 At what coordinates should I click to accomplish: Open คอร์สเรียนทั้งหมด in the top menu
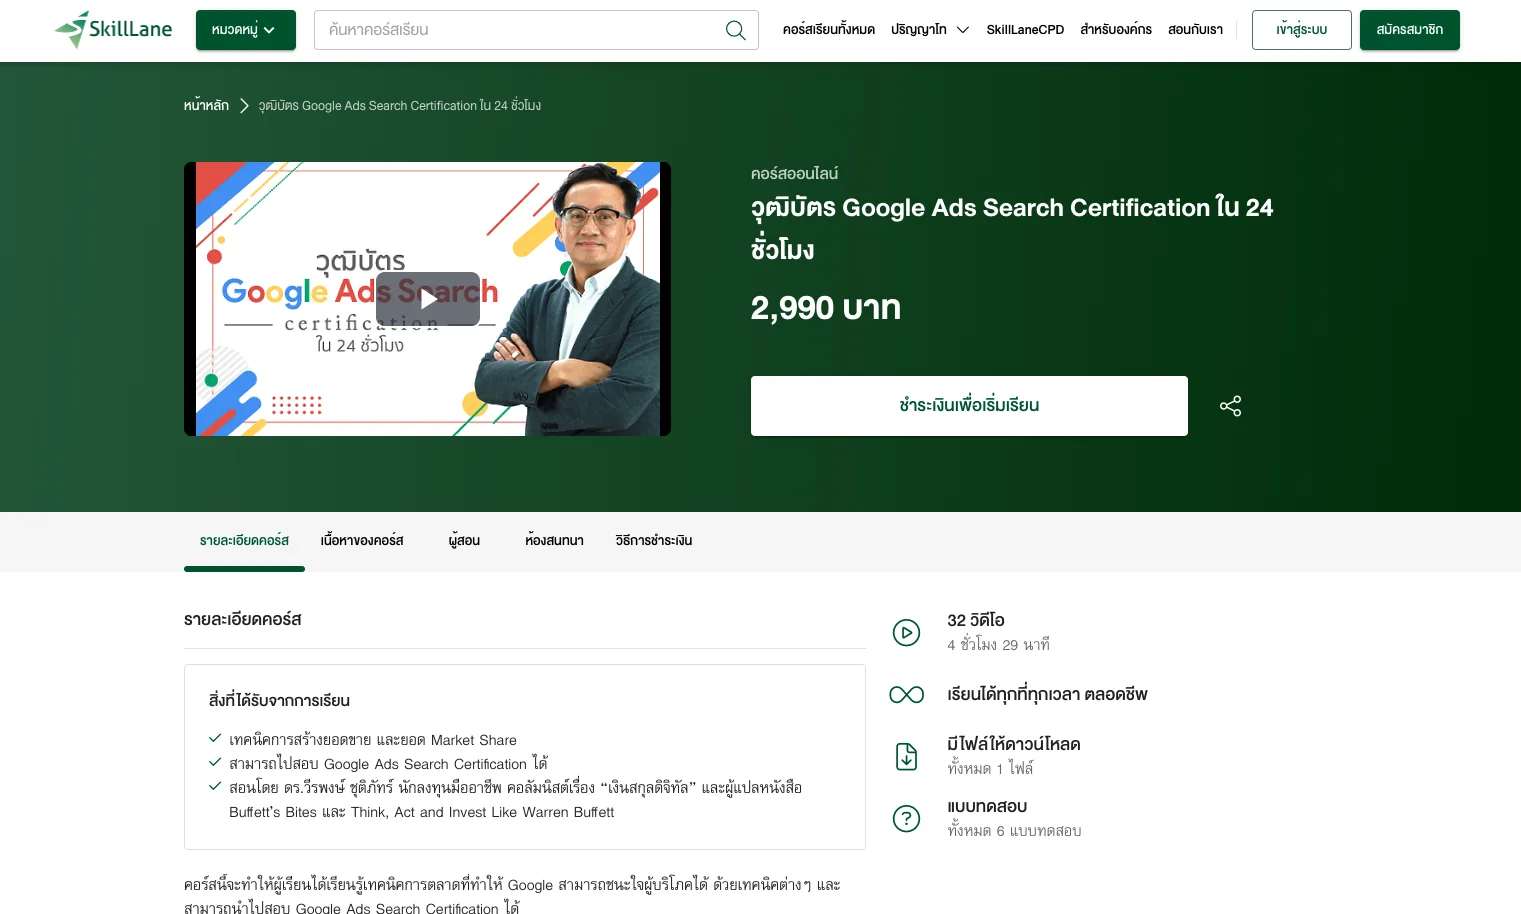829,30
